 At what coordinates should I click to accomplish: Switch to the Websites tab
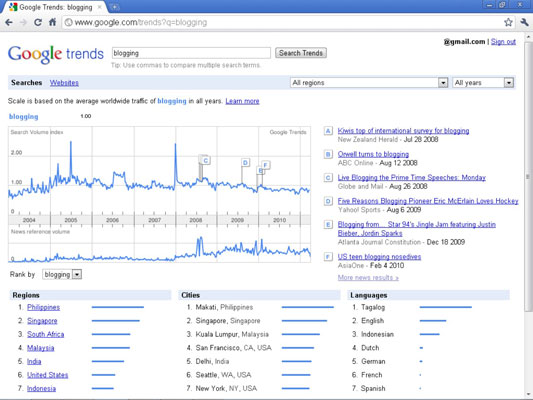(x=64, y=83)
